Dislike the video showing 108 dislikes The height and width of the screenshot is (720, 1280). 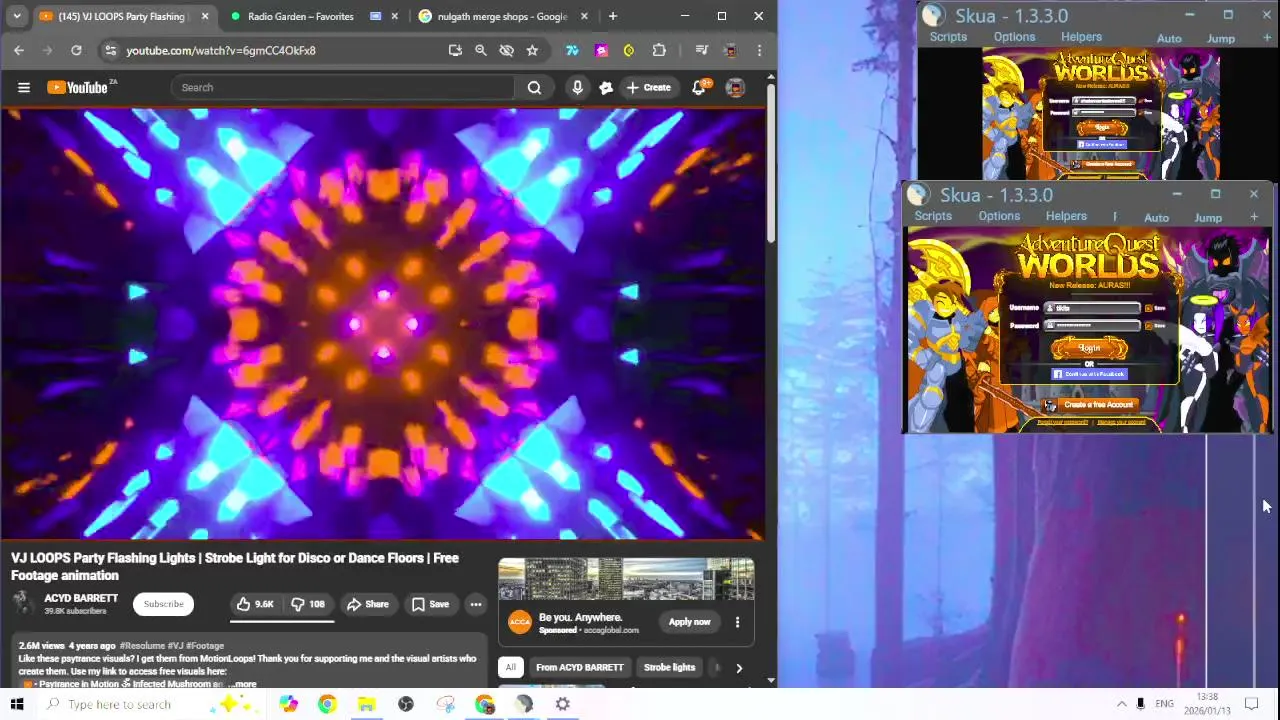308,604
